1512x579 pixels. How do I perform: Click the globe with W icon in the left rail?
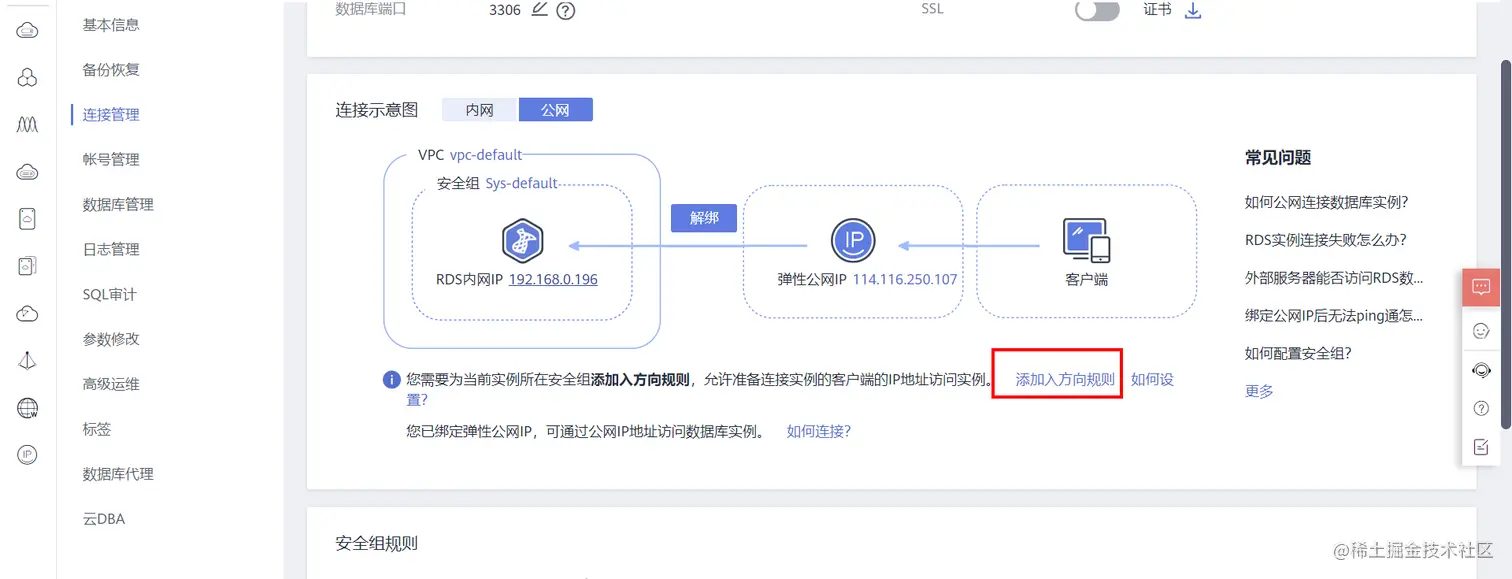(28, 408)
